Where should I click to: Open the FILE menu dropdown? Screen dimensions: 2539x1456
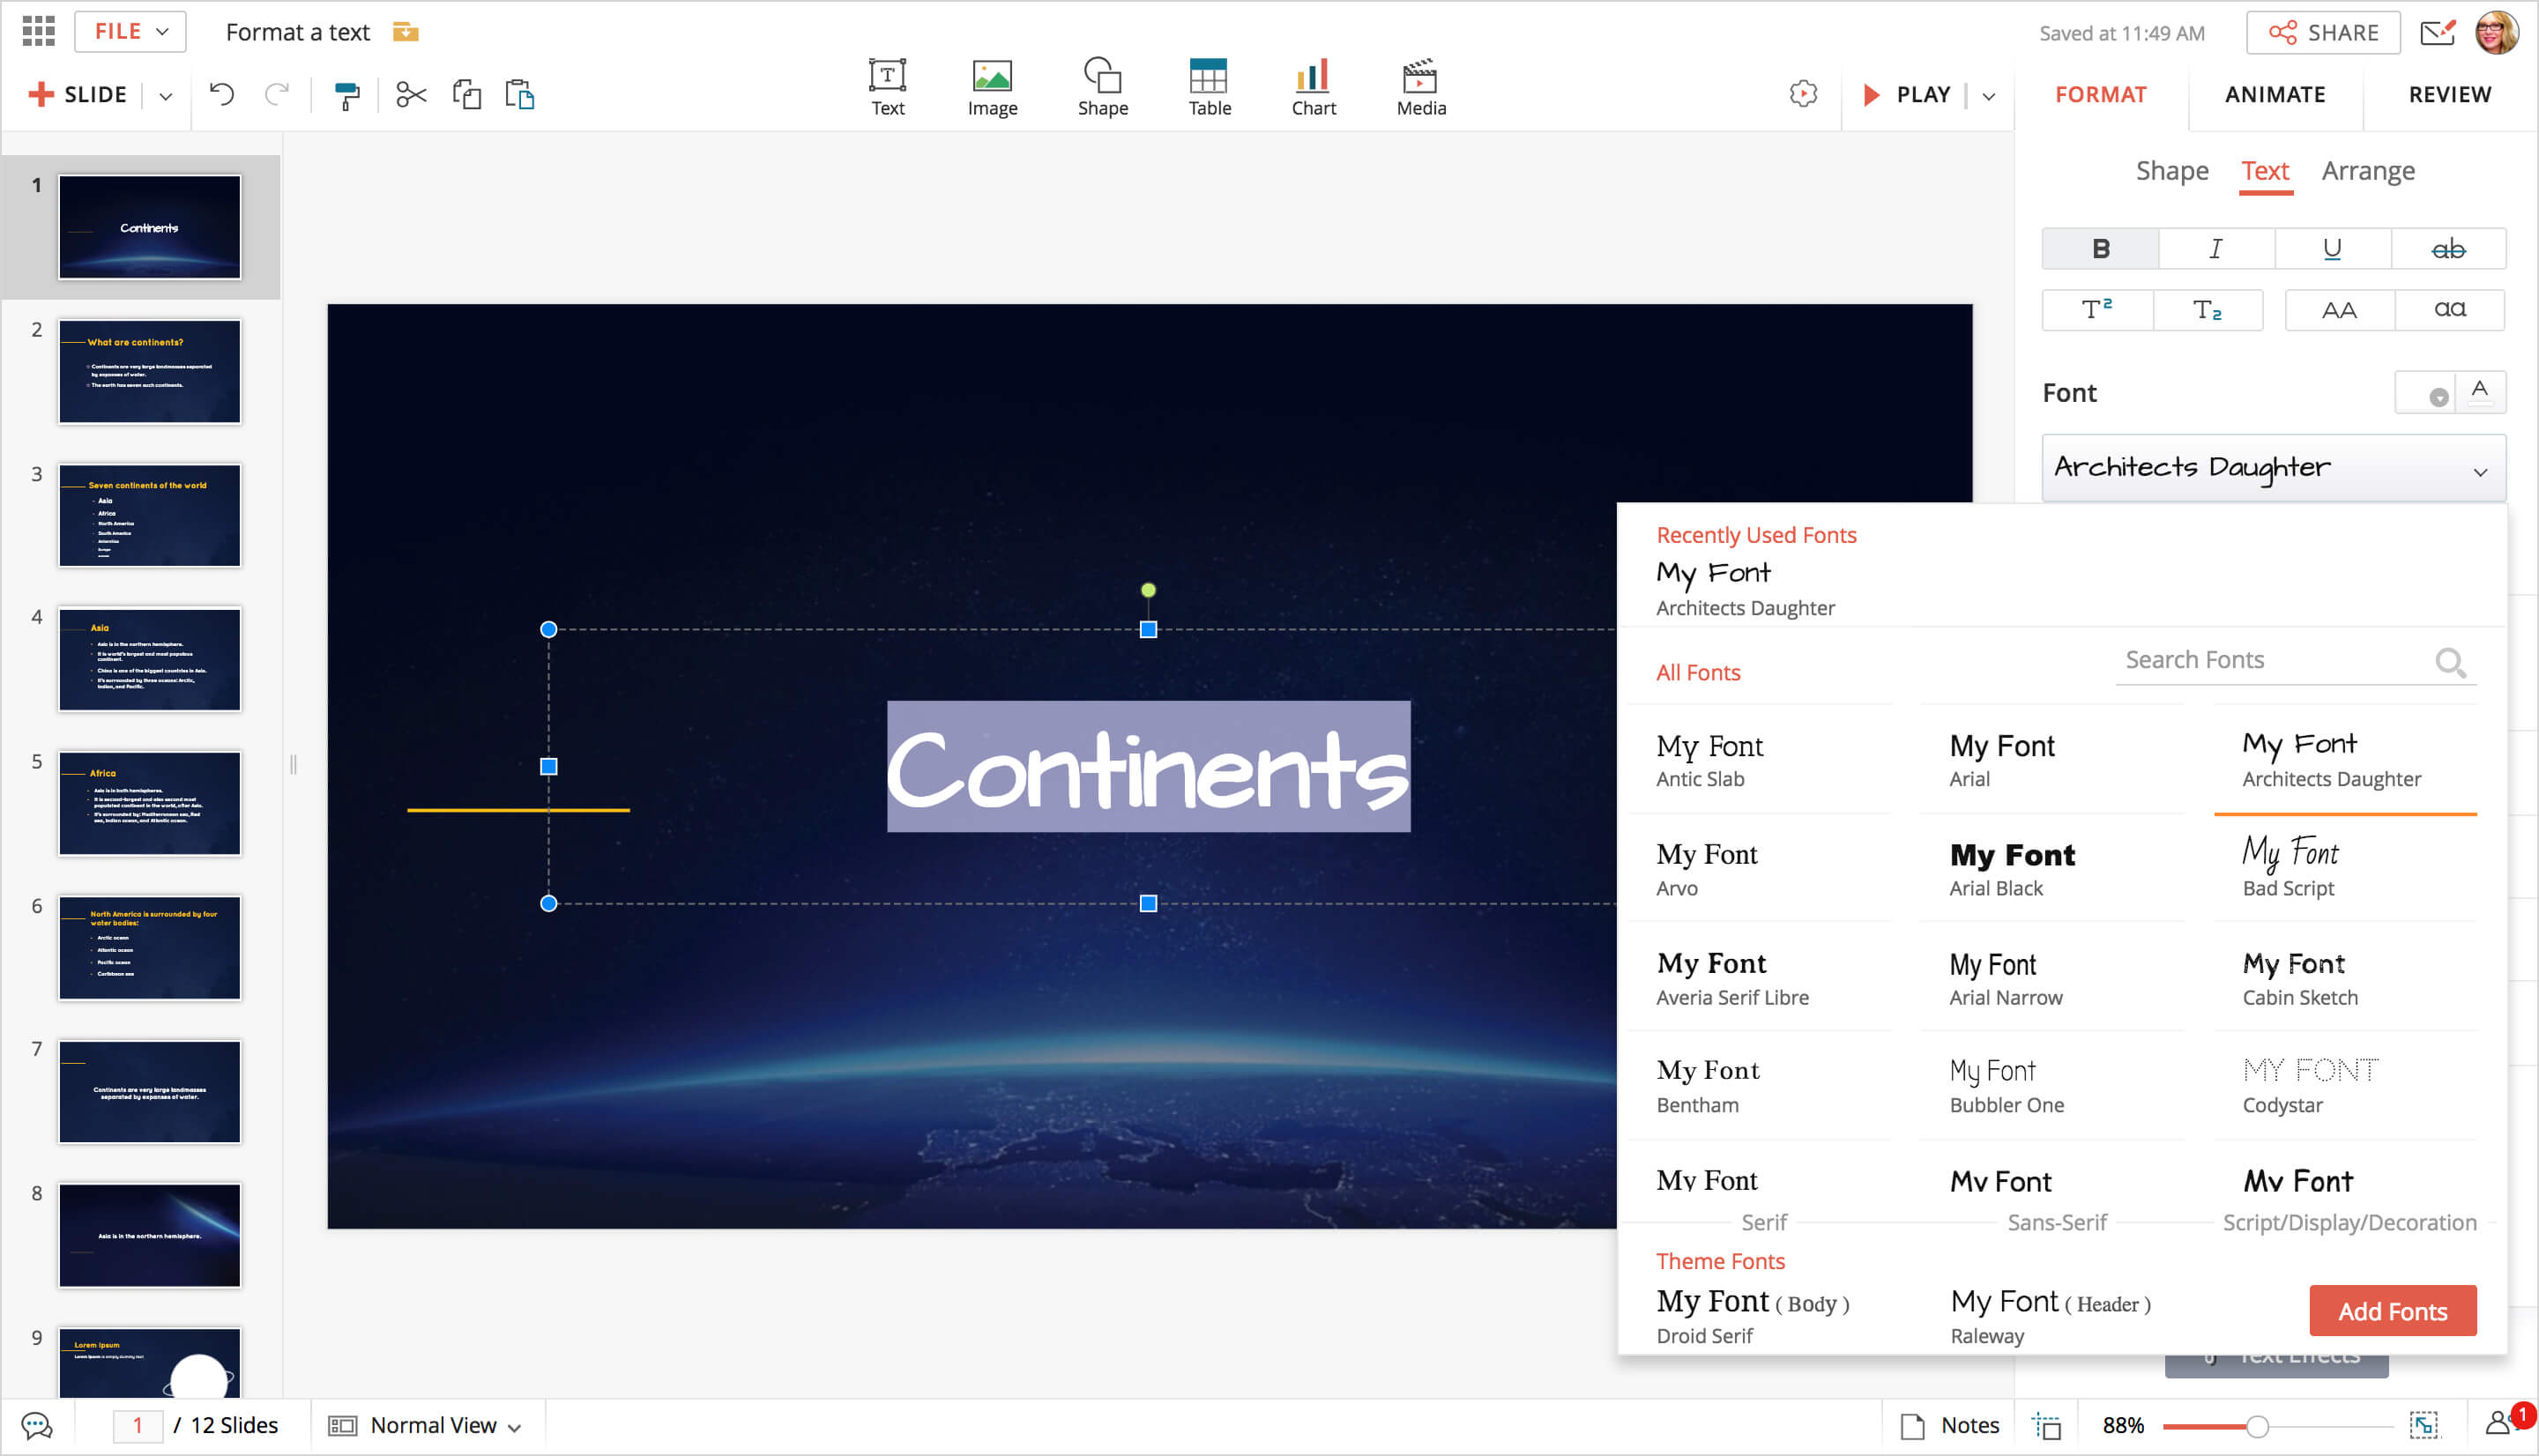click(x=130, y=32)
